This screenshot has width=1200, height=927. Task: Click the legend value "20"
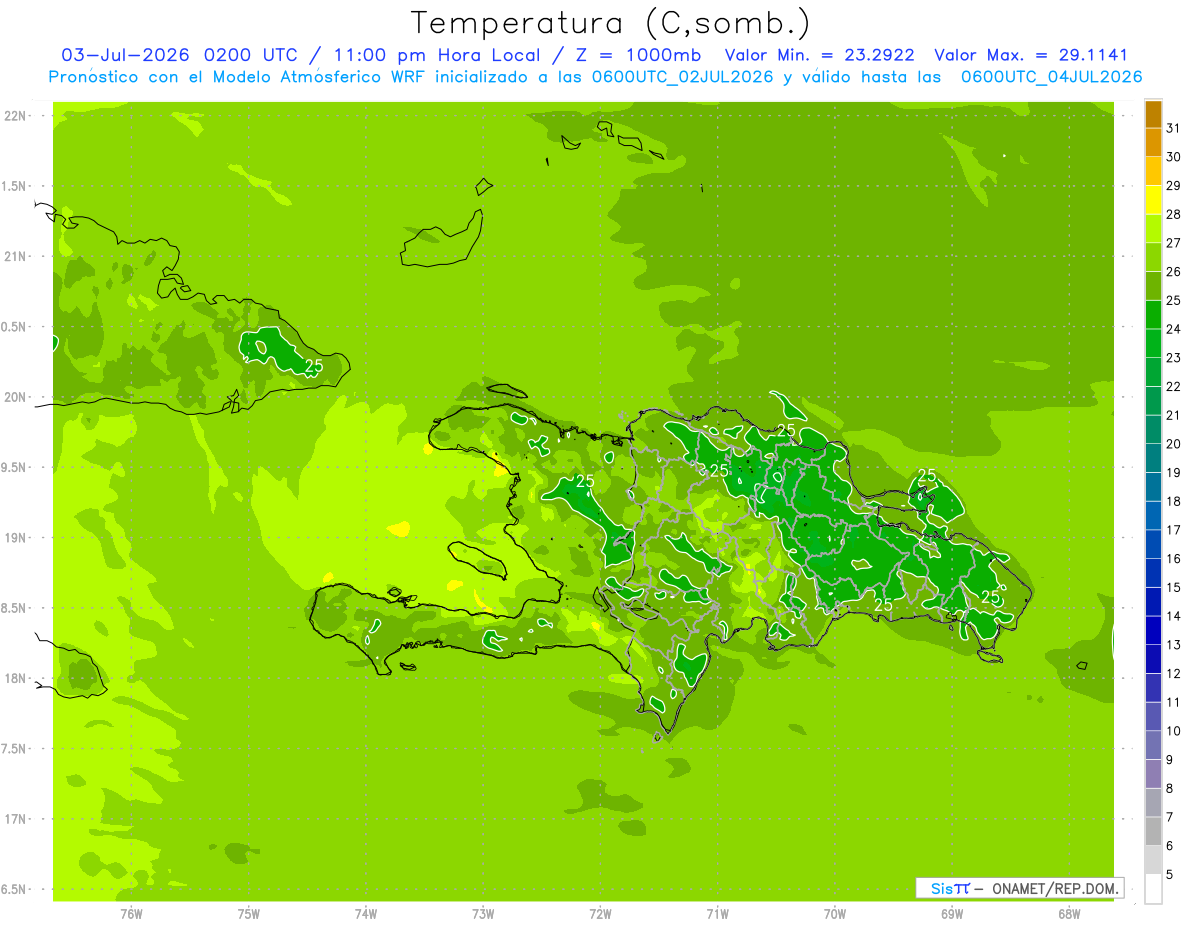1174,444
